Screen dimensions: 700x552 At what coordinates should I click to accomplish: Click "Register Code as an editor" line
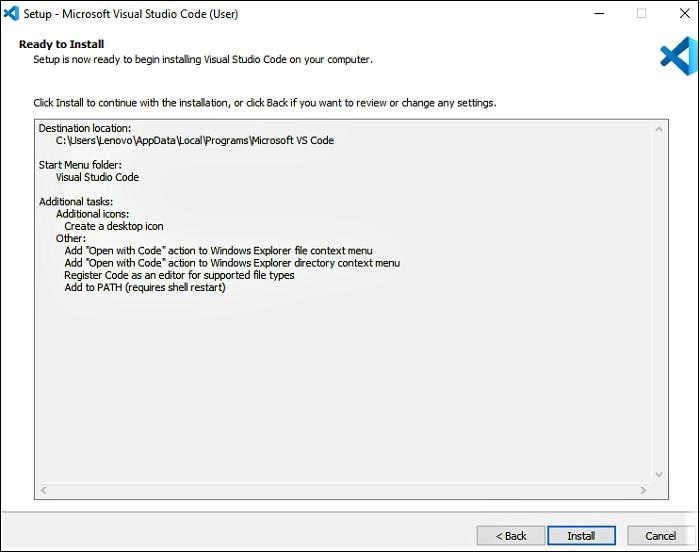pos(179,275)
